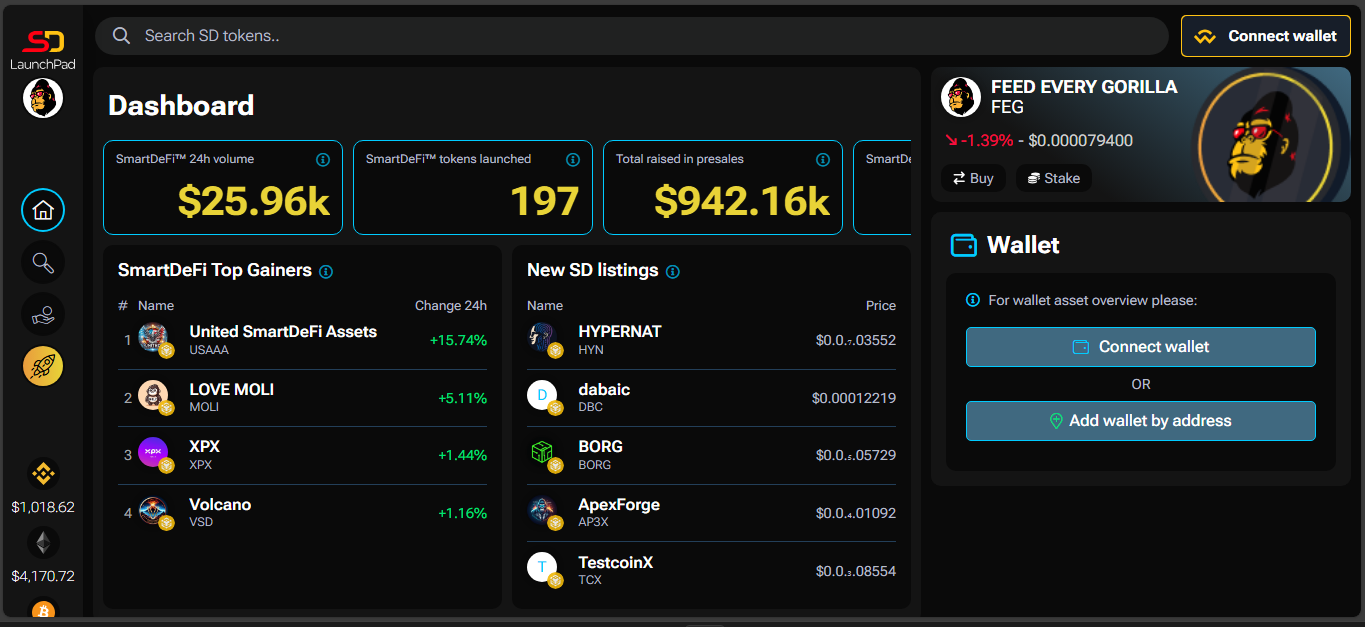
Task: Click the Bitcoin icon at sidebar bottom
Action: [43, 609]
